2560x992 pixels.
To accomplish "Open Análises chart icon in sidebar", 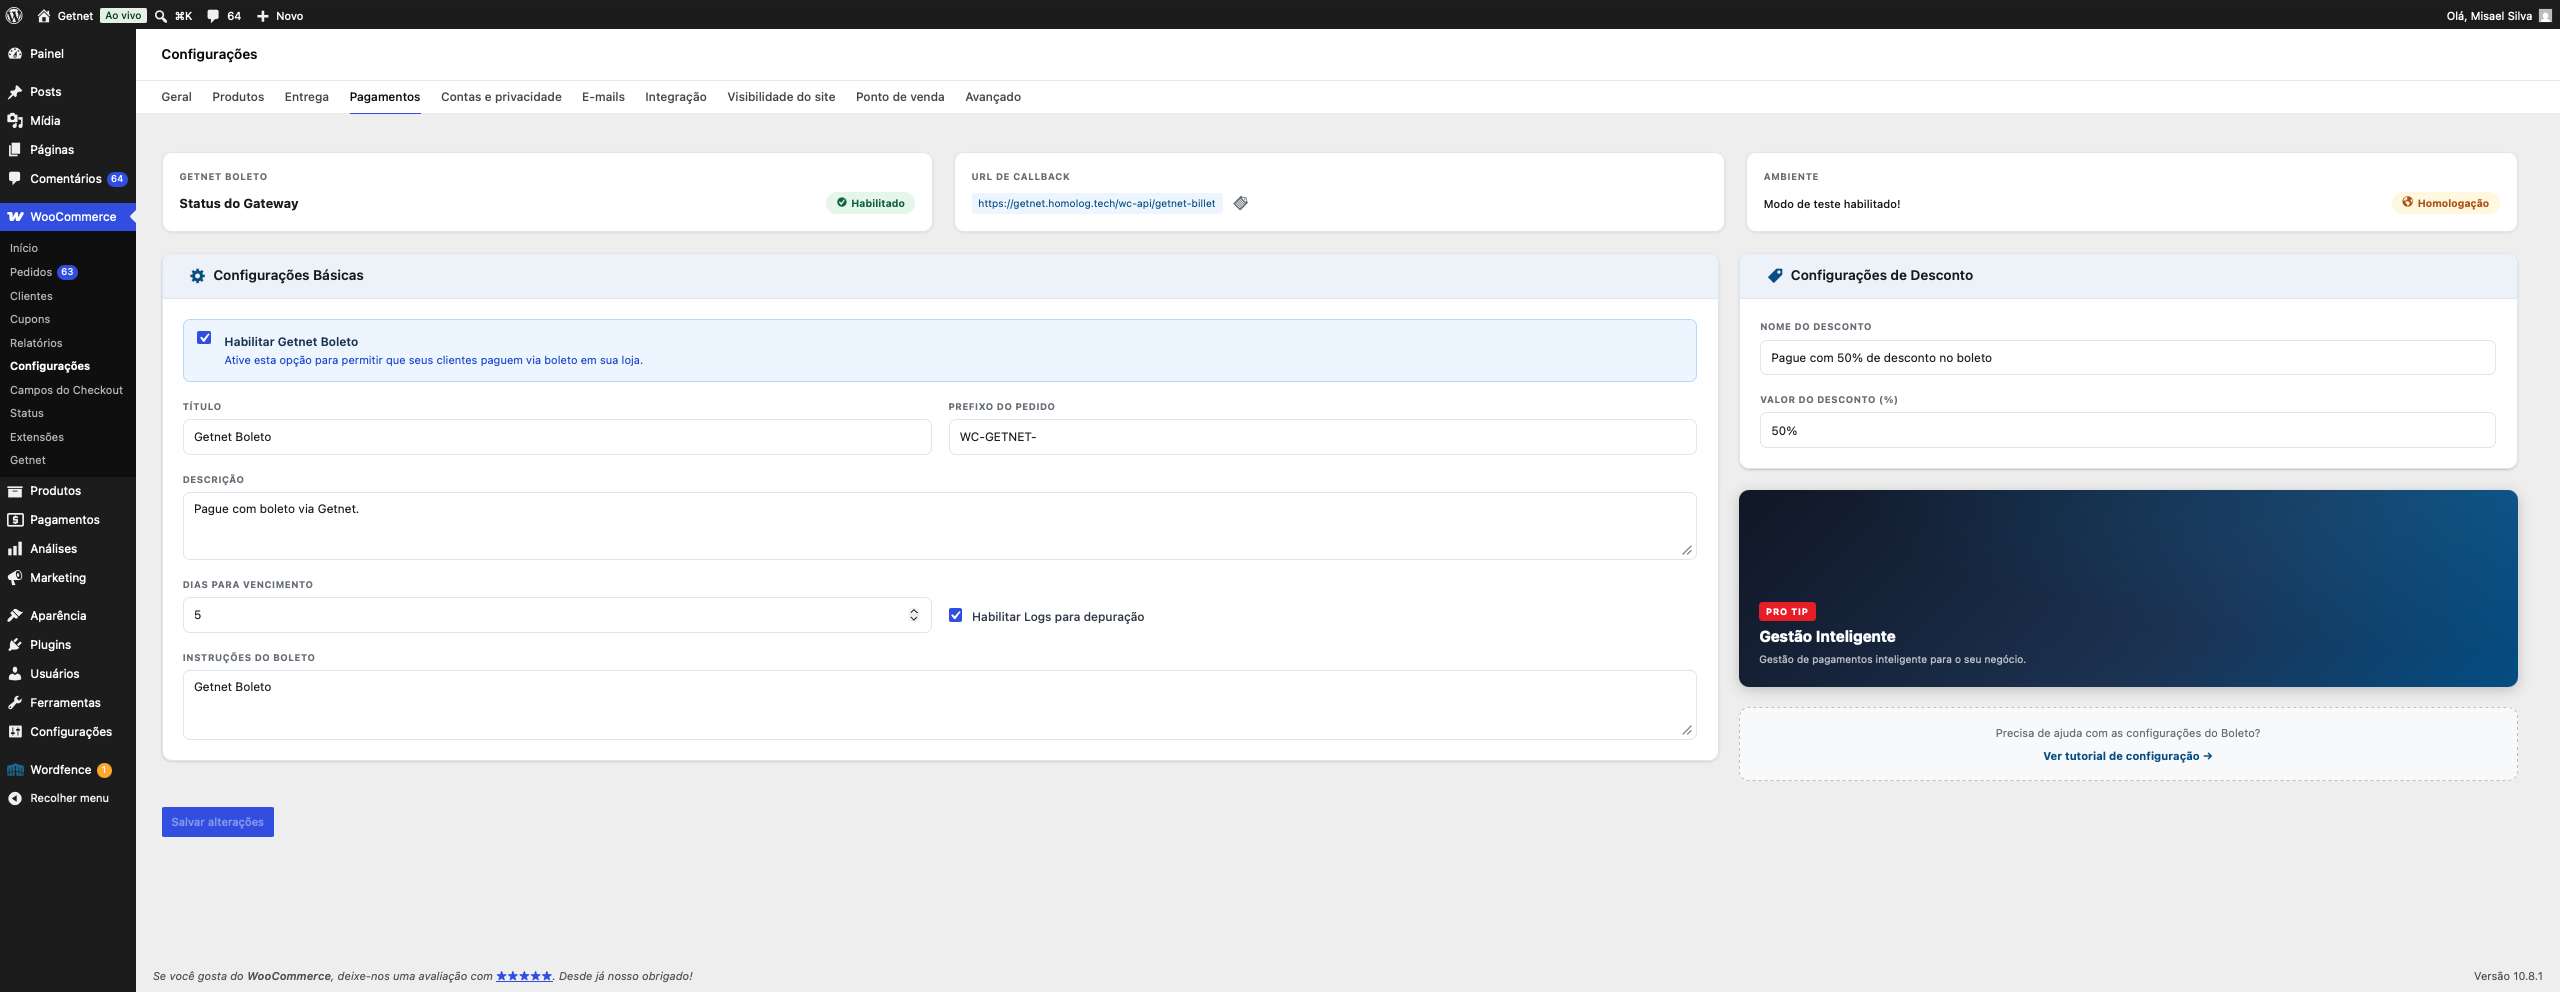I will pos(15,549).
